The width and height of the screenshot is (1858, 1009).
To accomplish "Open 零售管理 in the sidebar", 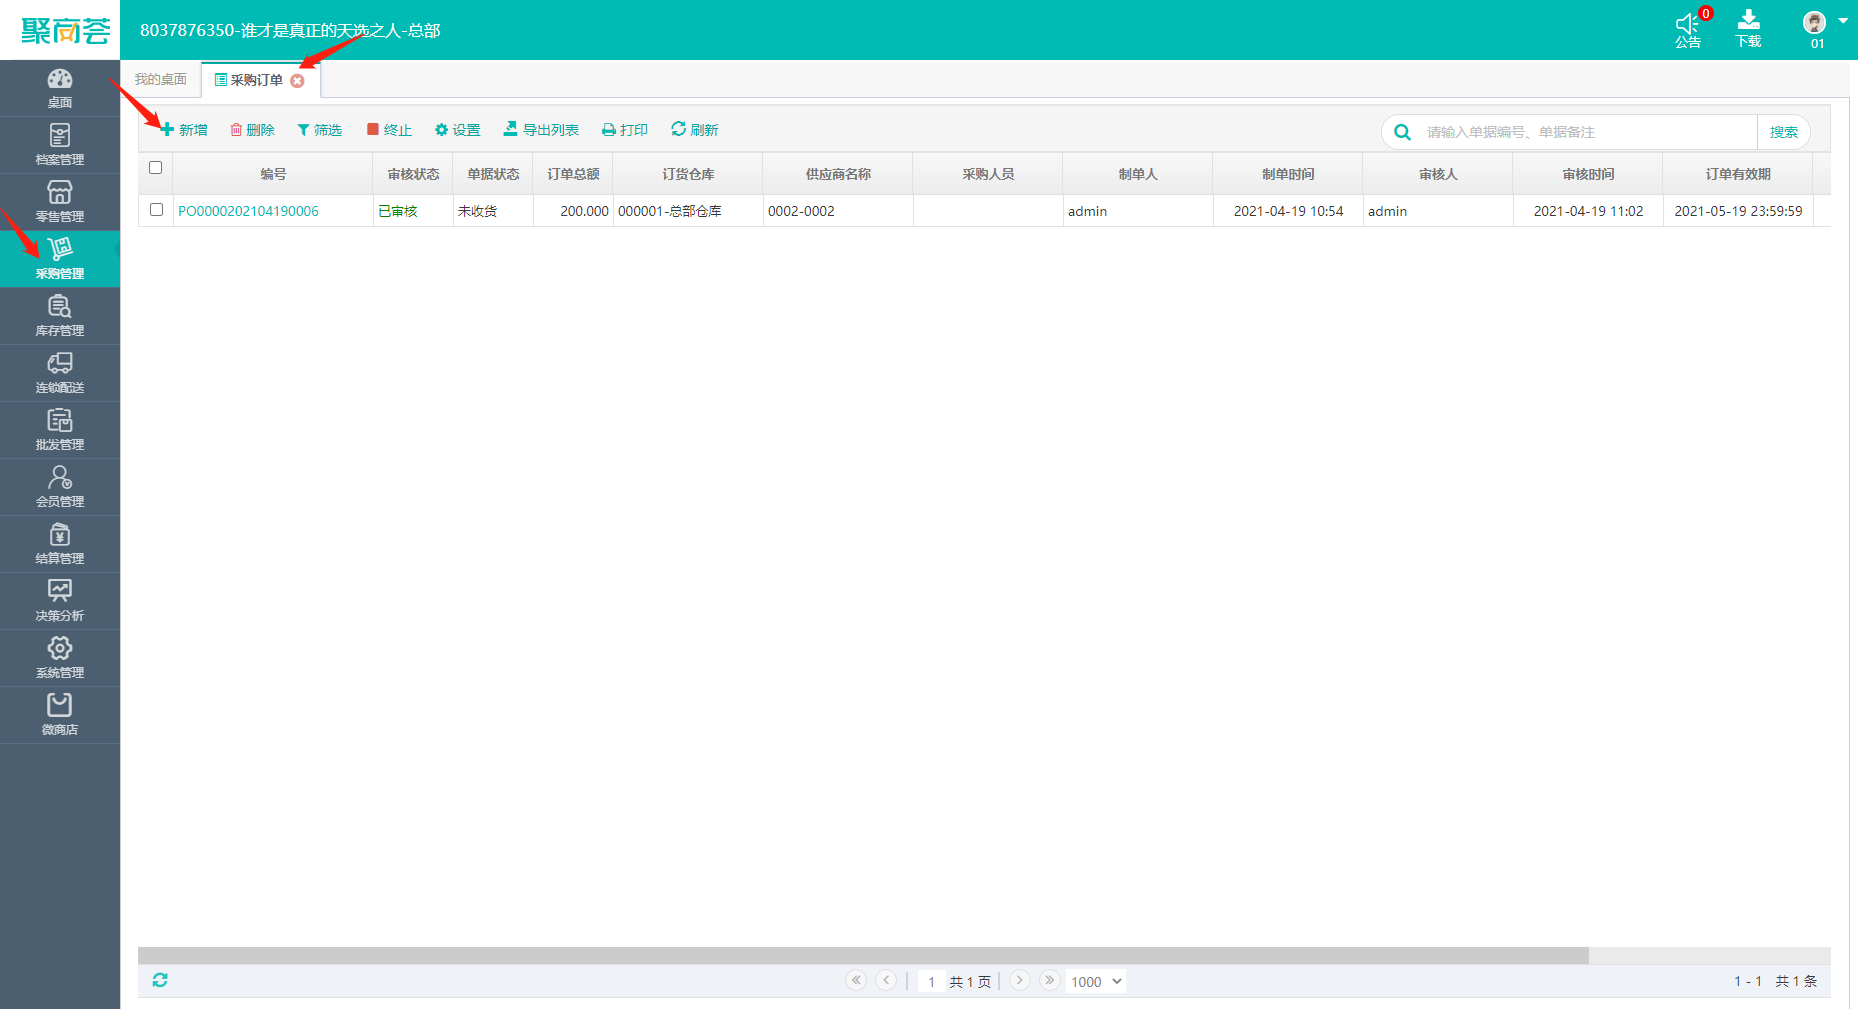I will pyautogui.click(x=60, y=202).
